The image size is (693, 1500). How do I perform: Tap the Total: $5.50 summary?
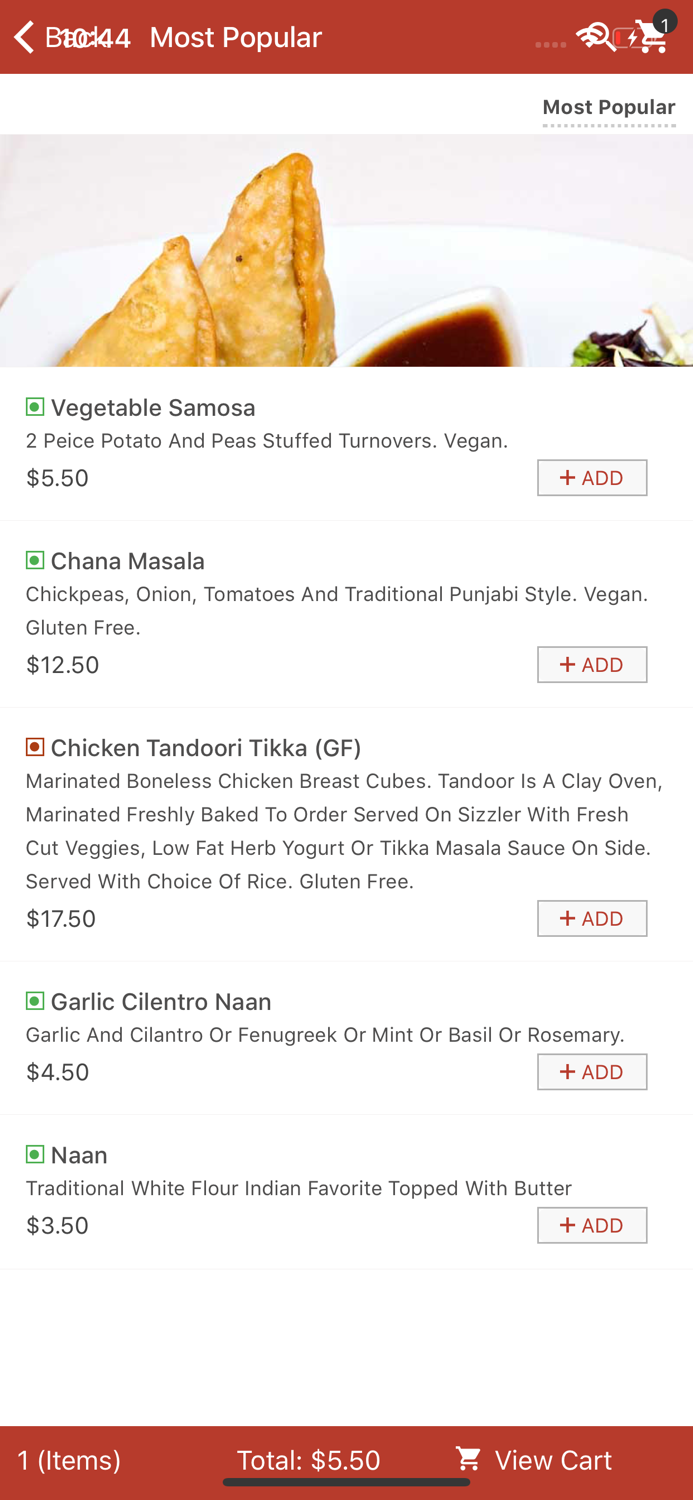(308, 1460)
